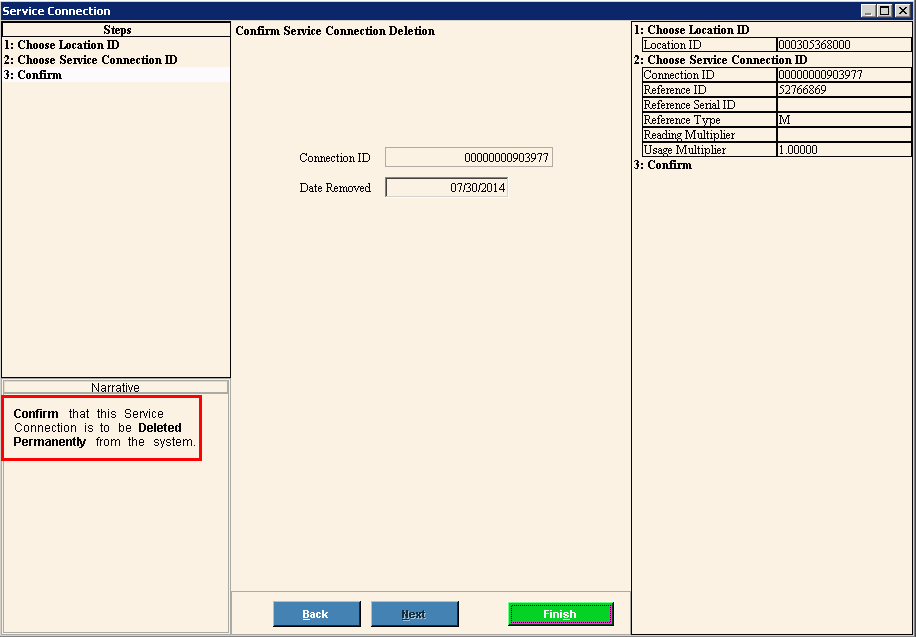Click Connection ID value in right summary table

pyautogui.click(x=844, y=75)
